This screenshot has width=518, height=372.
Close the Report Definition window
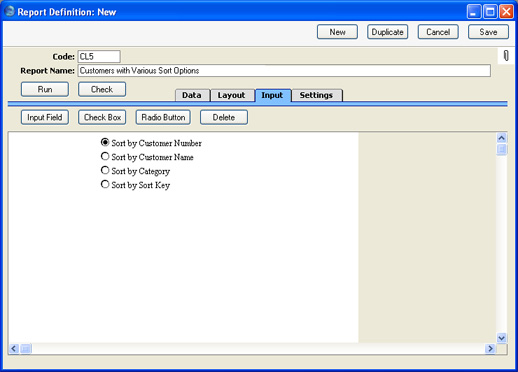click(x=507, y=12)
